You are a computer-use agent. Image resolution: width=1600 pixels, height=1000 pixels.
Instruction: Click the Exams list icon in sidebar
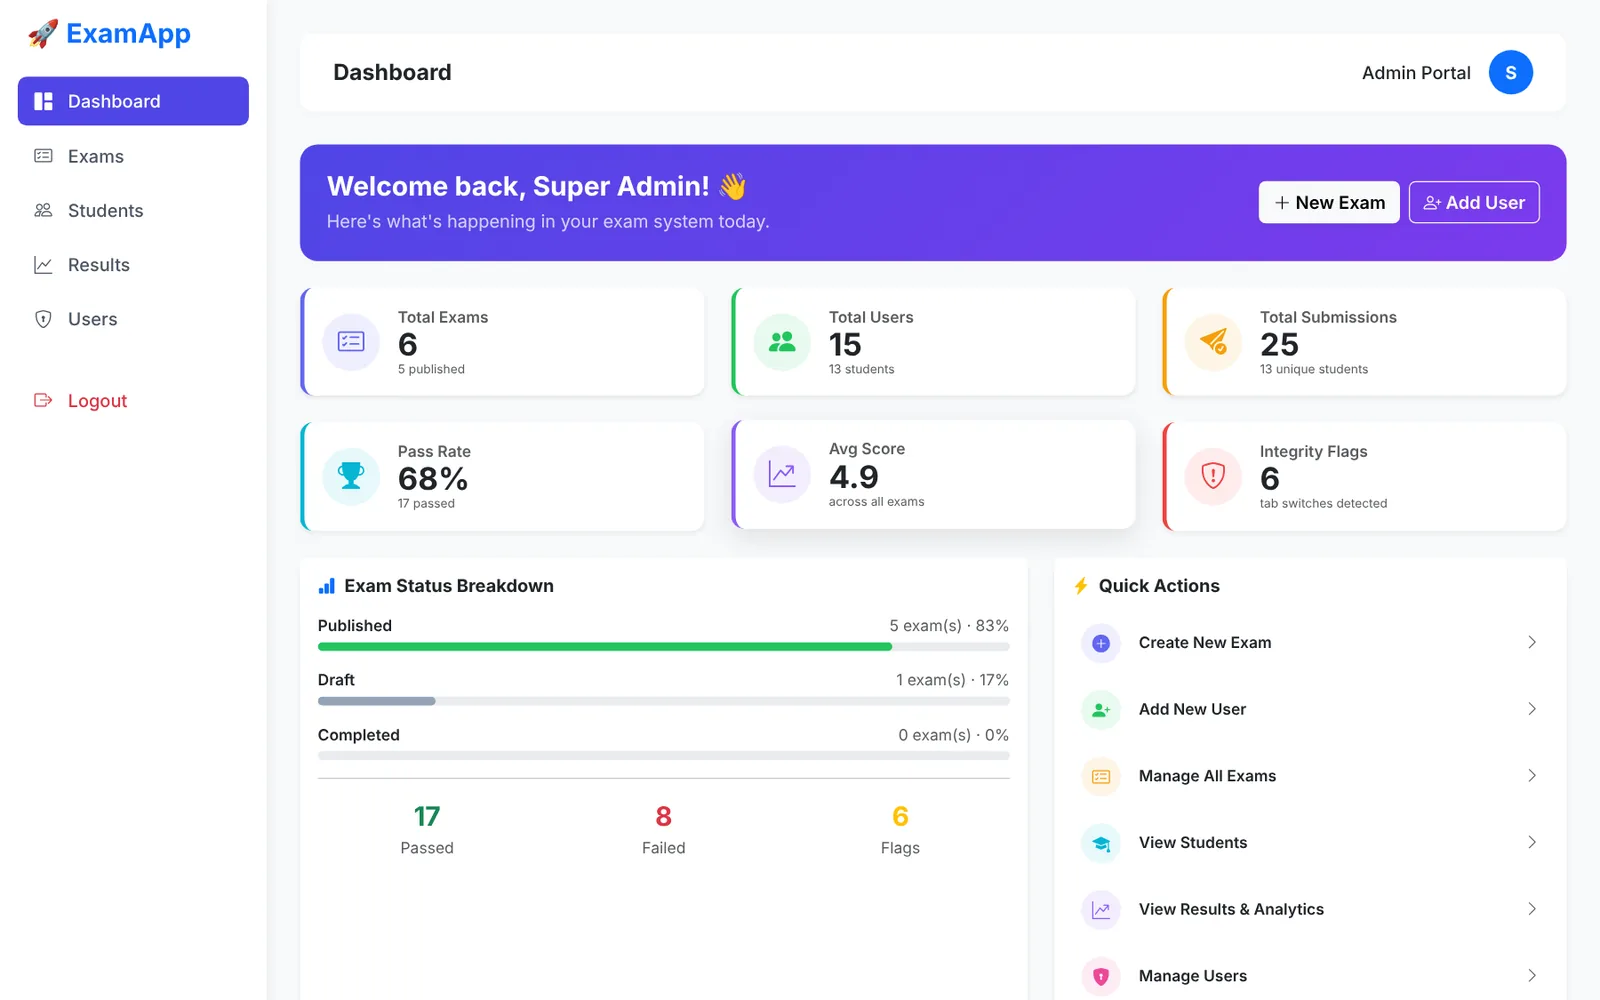click(x=43, y=156)
